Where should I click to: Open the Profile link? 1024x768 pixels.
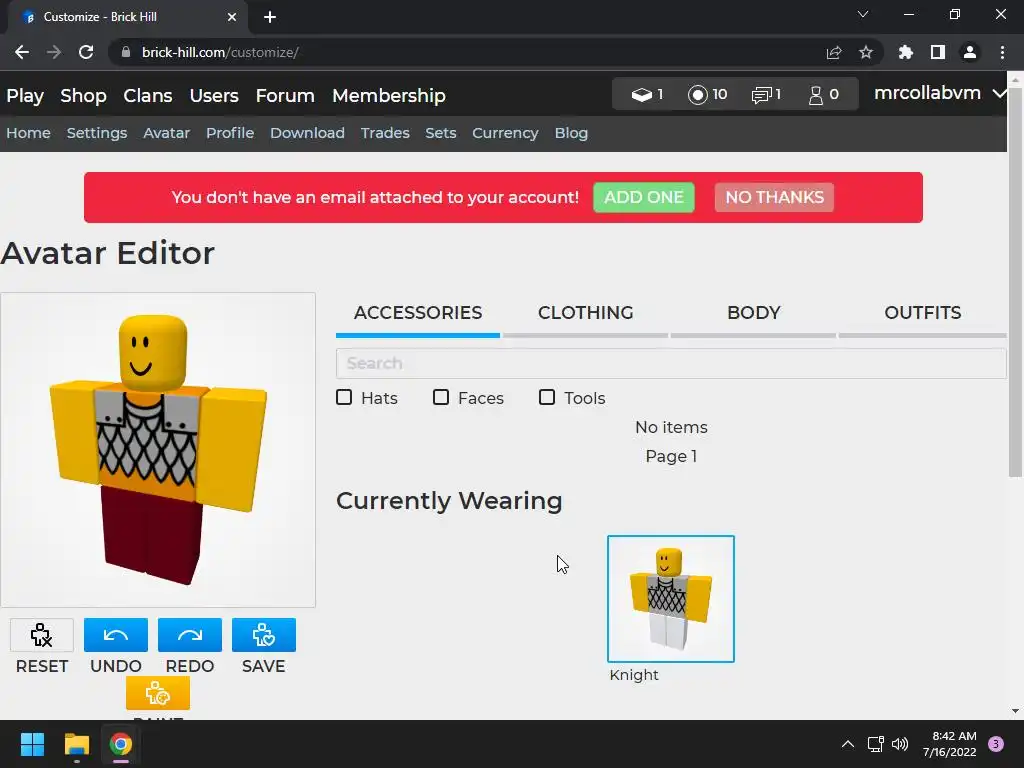click(230, 133)
